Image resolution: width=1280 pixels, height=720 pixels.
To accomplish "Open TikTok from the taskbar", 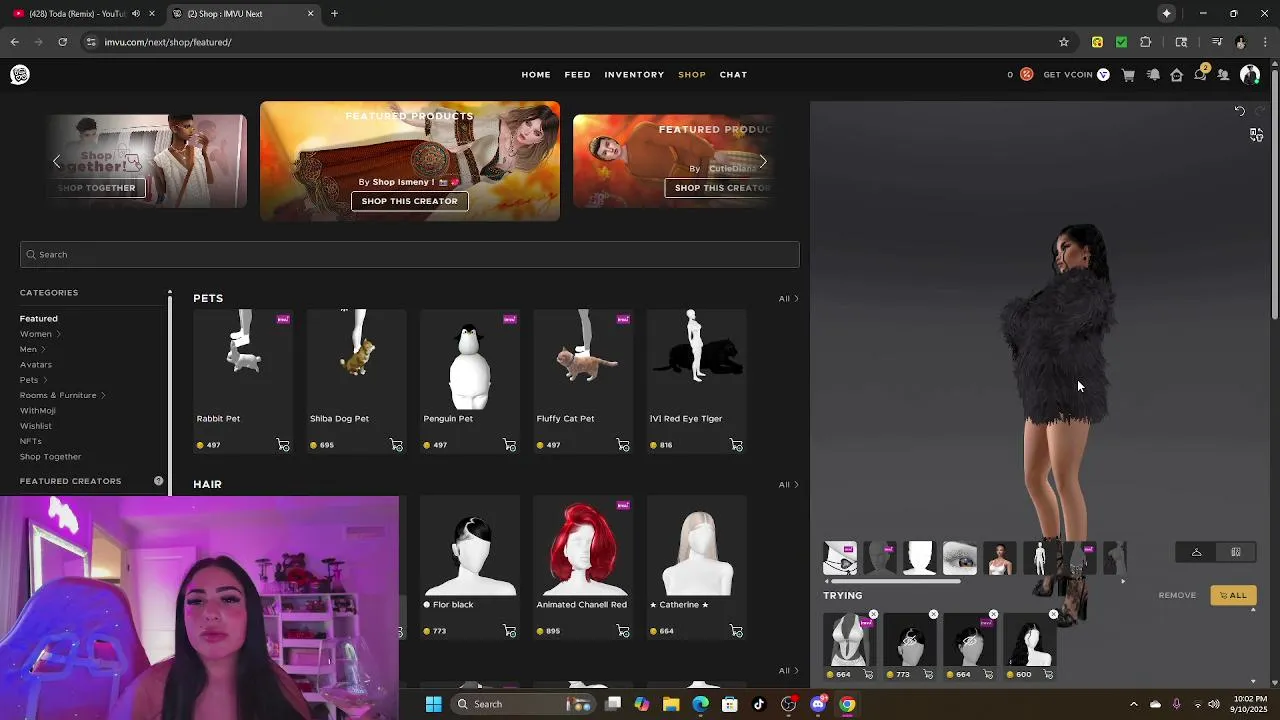I will pyautogui.click(x=759, y=704).
